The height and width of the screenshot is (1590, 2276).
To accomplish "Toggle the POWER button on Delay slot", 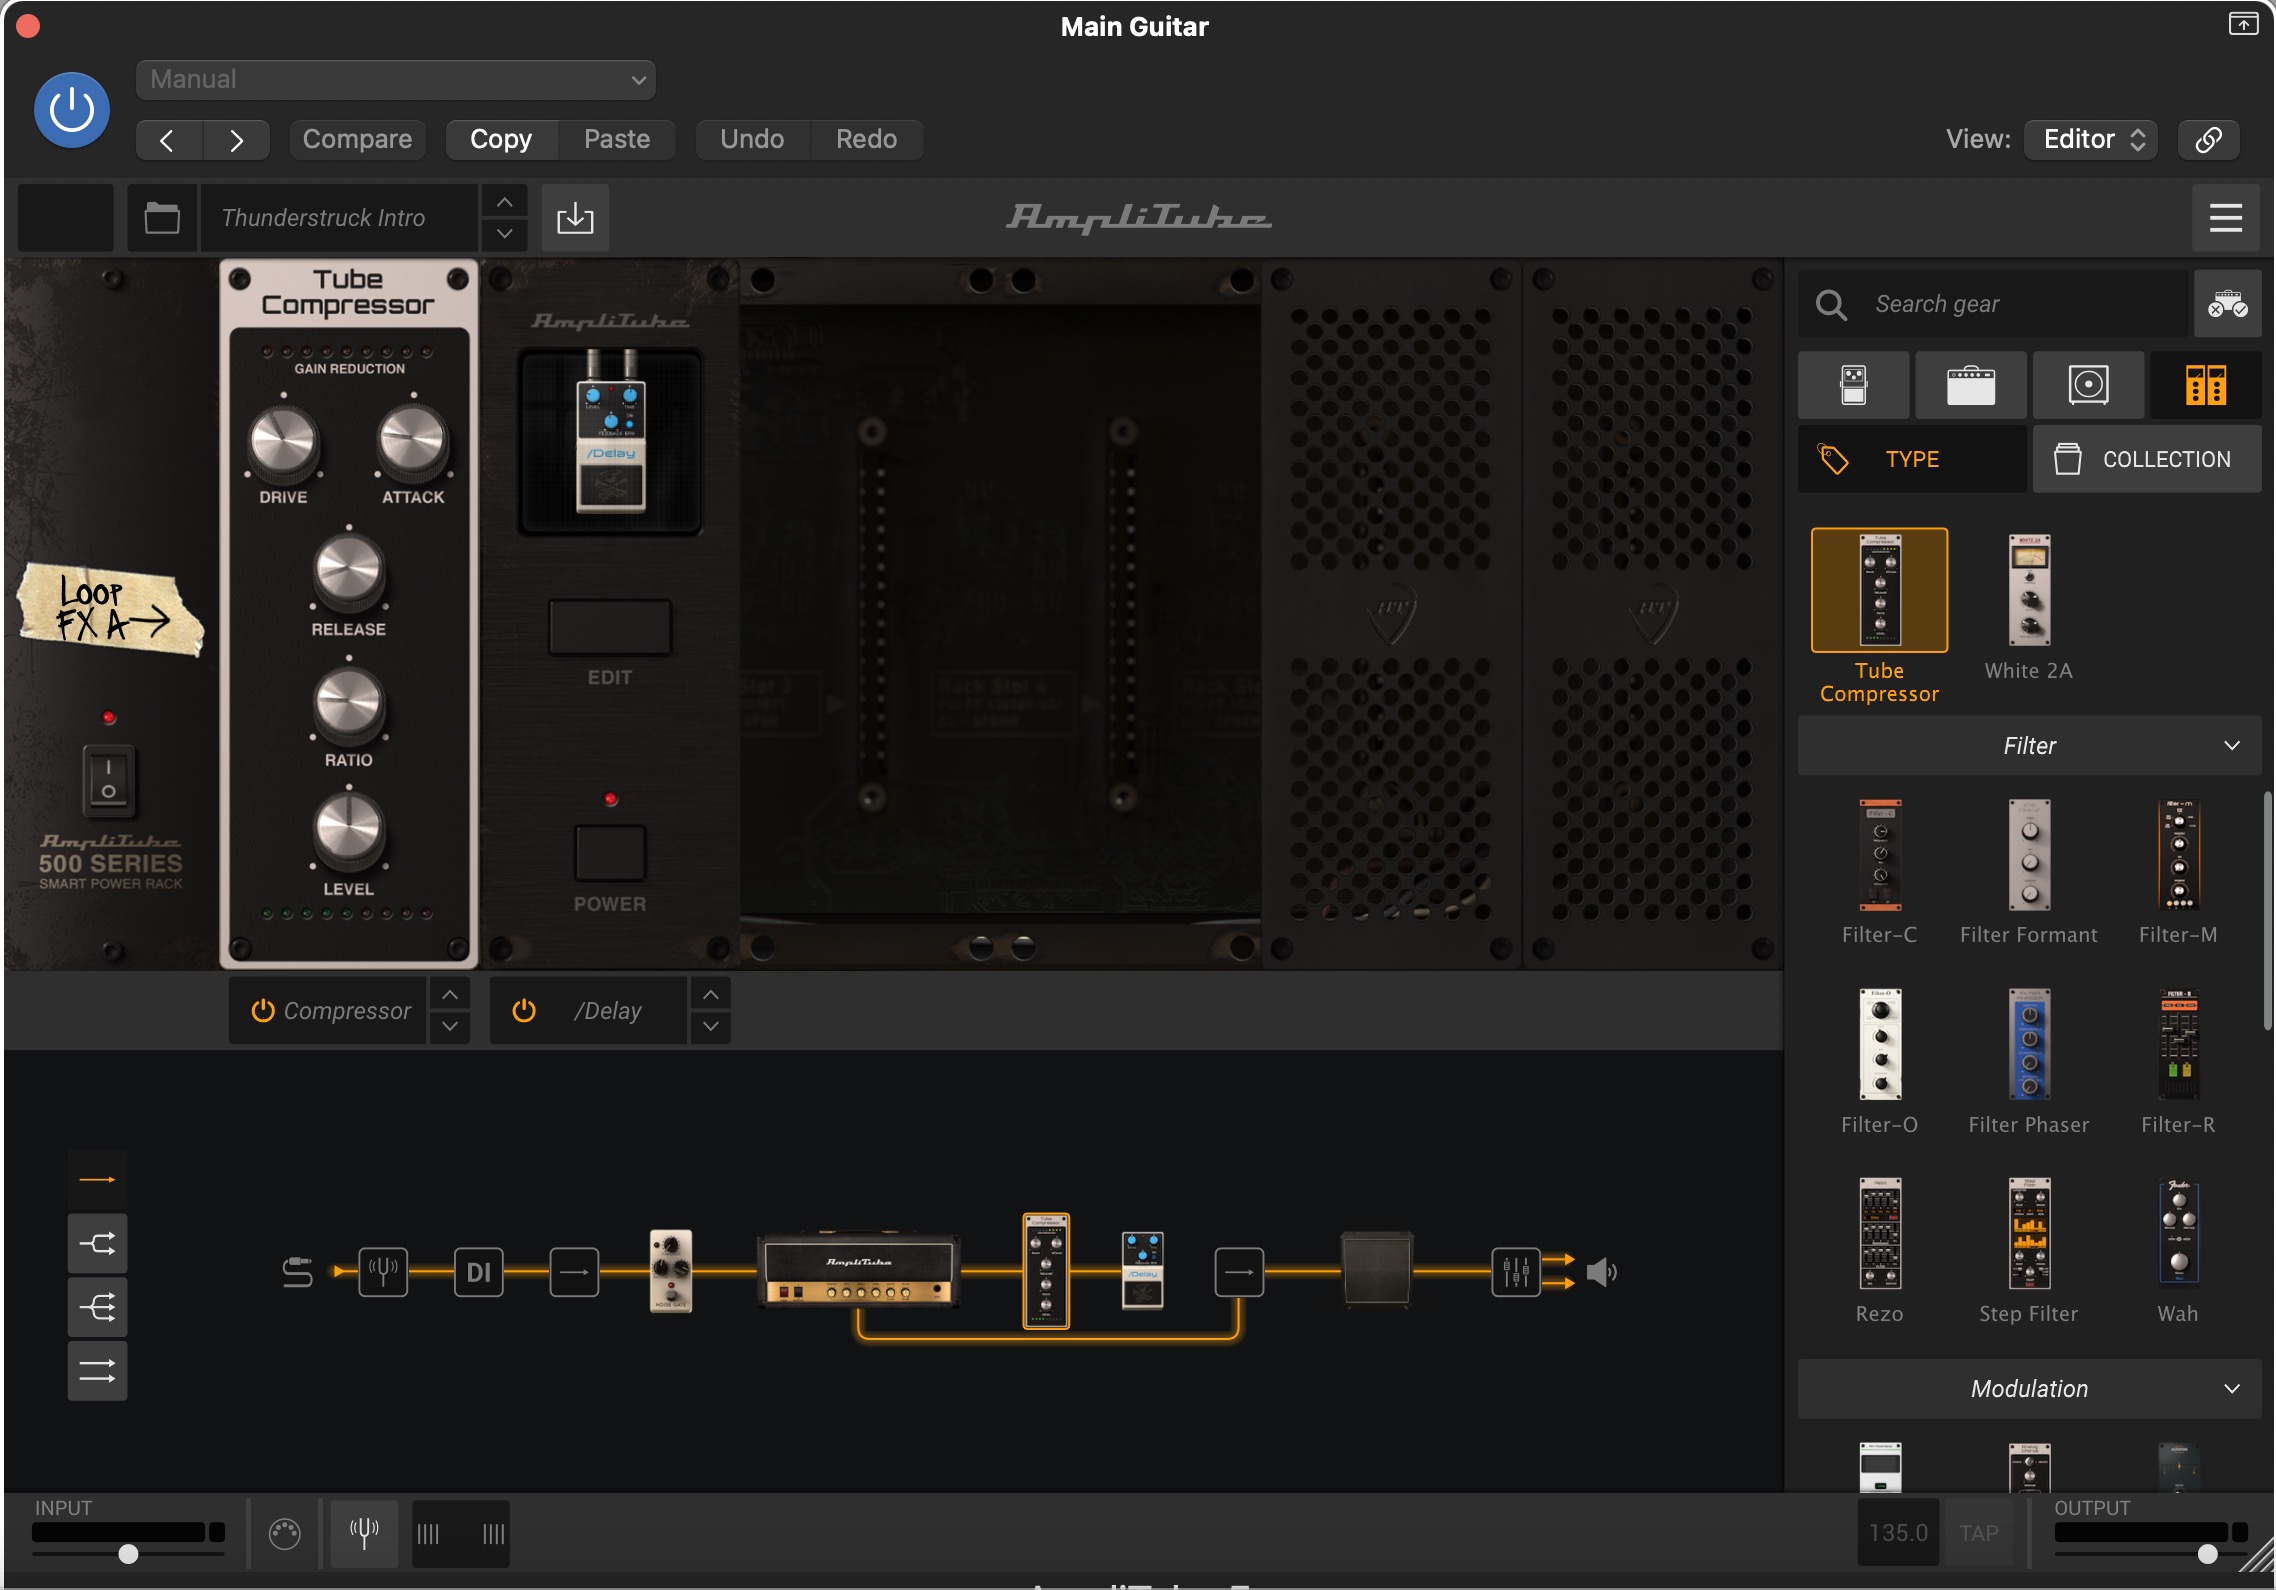I will (609, 853).
